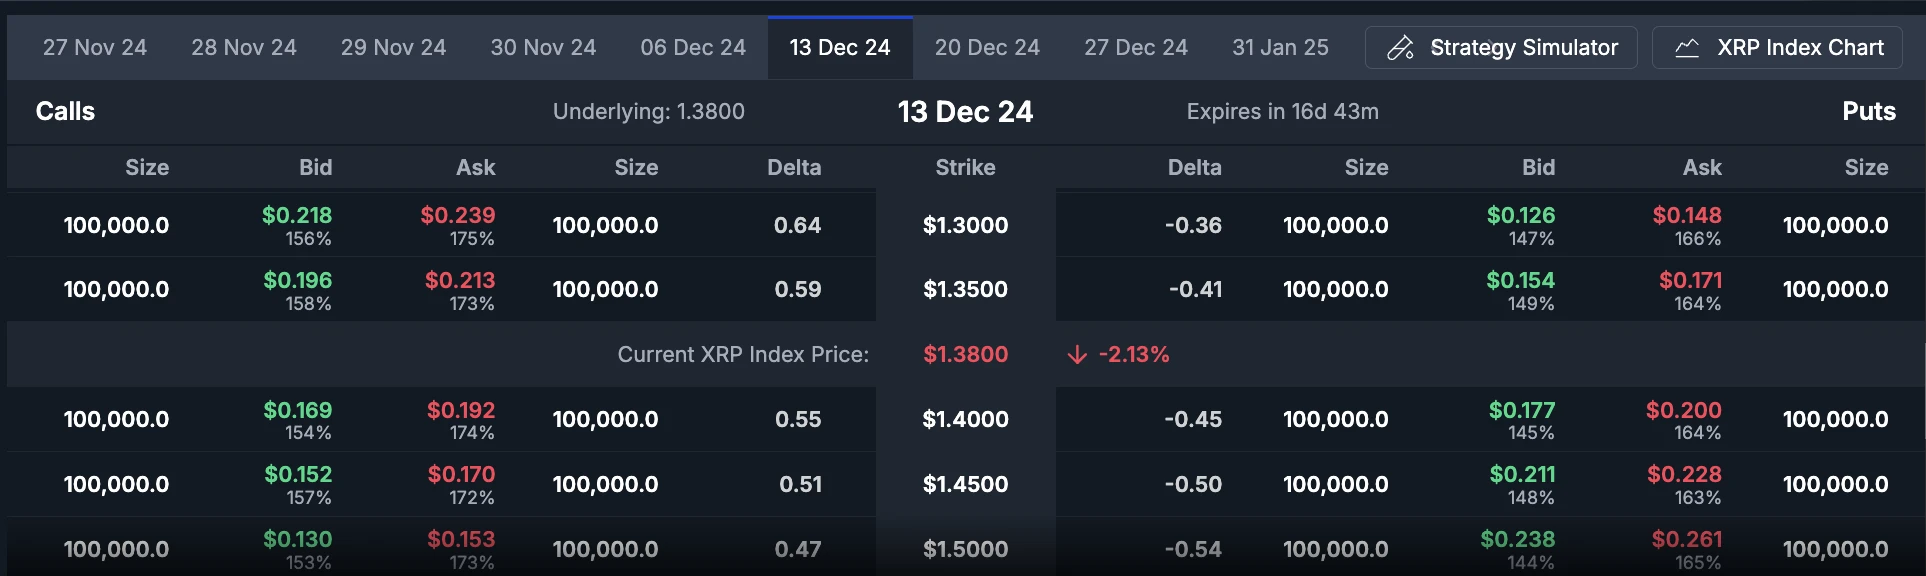Click the $1.4000 strike price cell
The image size is (1926, 576).
tap(964, 419)
